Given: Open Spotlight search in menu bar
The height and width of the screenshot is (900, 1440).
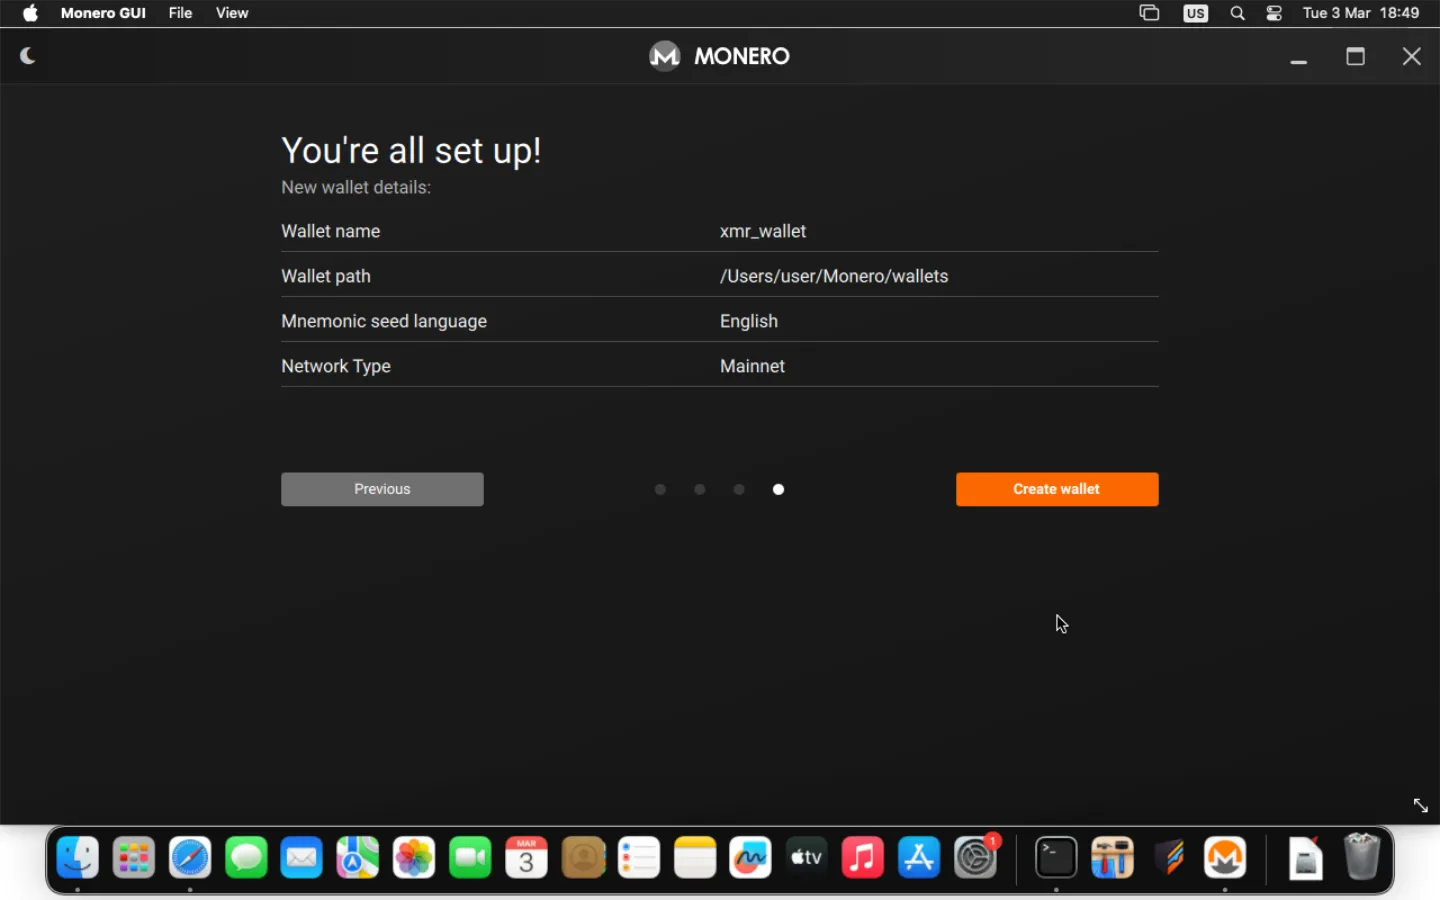Looking at the screenshot, I should pos(1237,13).
